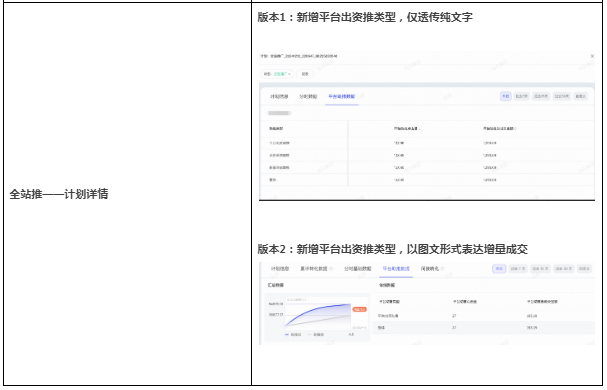The width and height of the screenshot is (607, 390).
Task: Open the status dropdown in version 1 mockup
Action: pyautogui.click(x=277, y=74)
